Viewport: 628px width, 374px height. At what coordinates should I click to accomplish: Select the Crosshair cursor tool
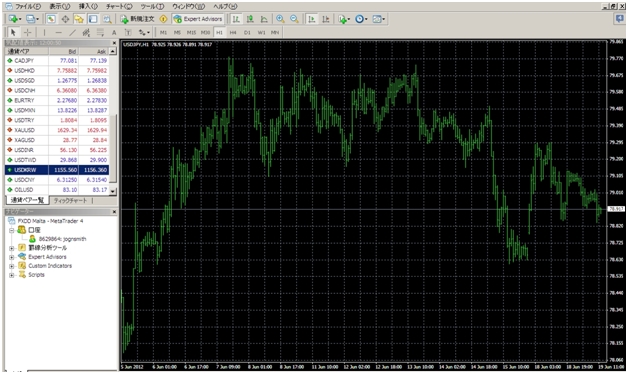(27, 32)
